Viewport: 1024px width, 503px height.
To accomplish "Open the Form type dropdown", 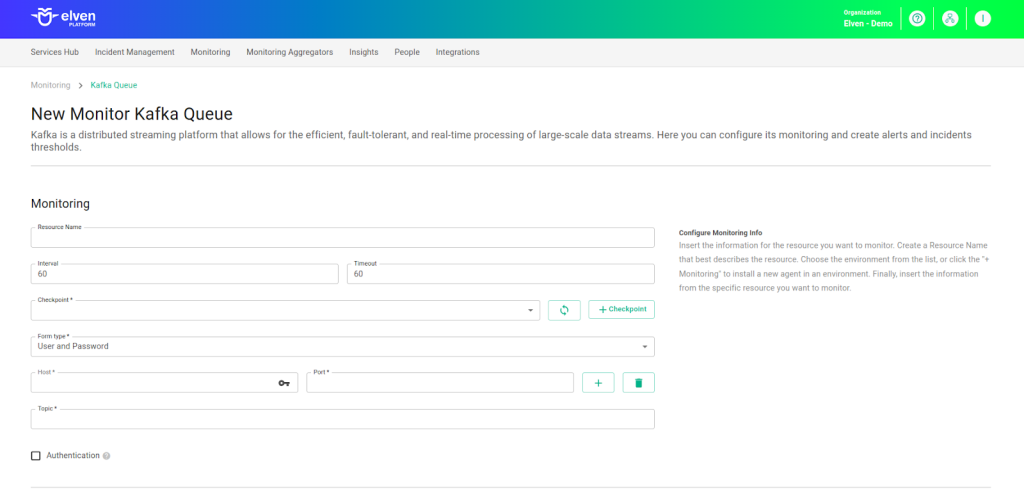I will pos(644,347).
